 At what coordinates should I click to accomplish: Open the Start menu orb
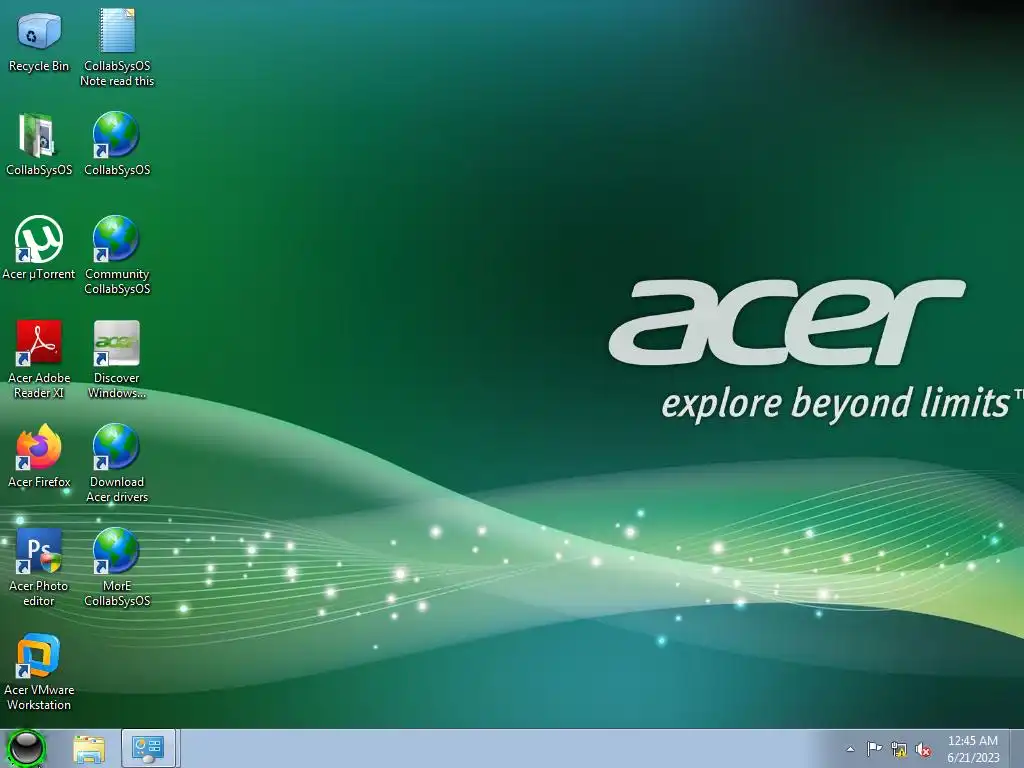[27, 748]
